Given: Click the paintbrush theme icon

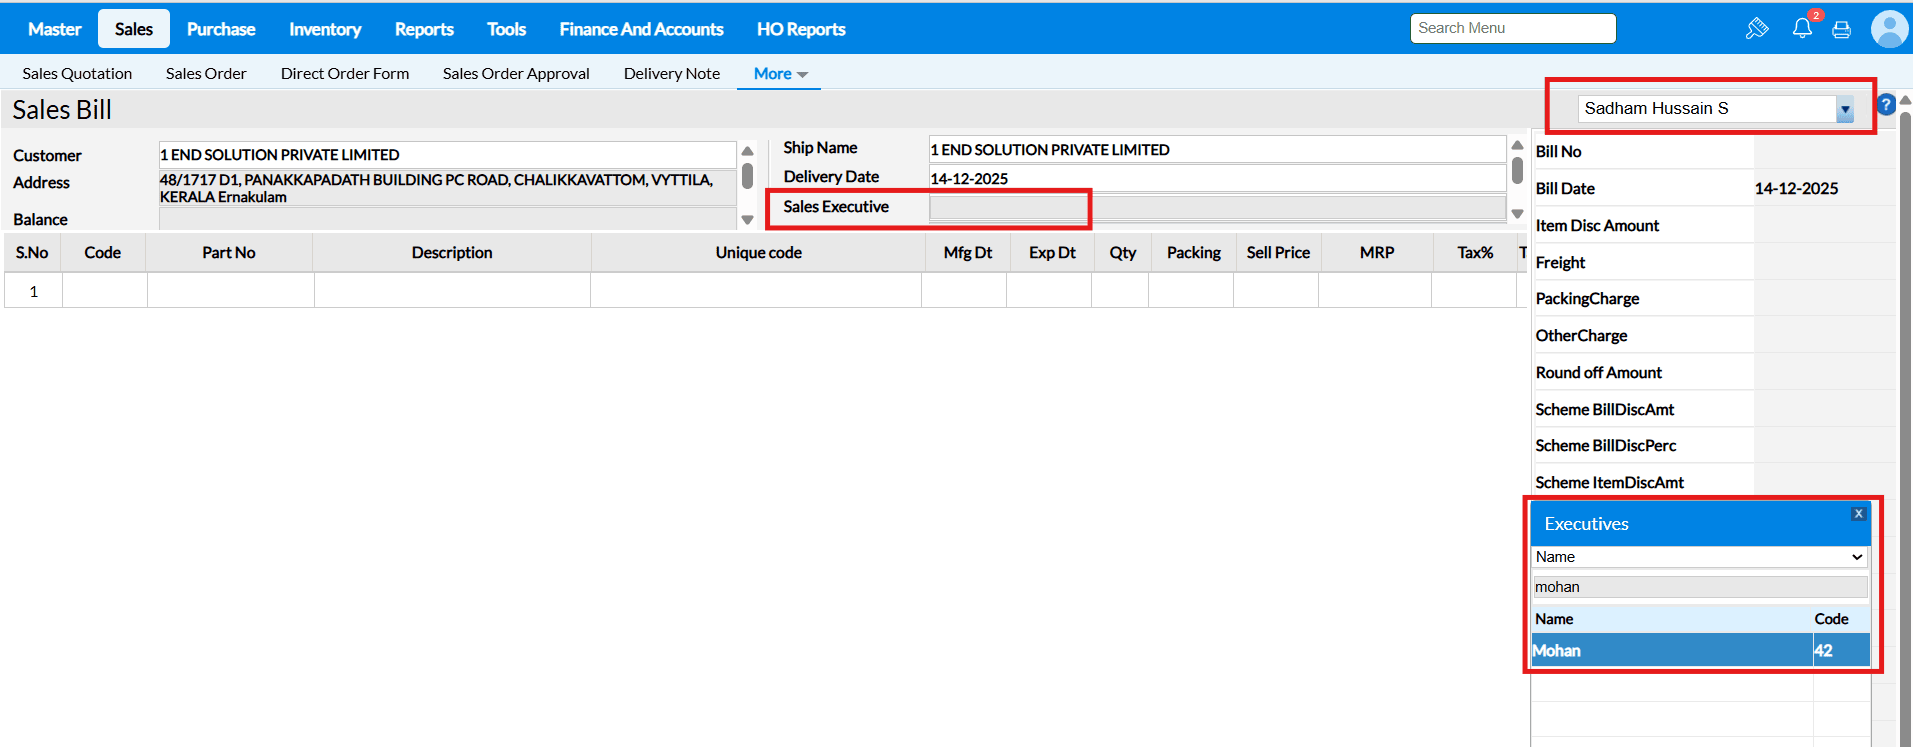Looking at the screenshot, I should click(1756, 29).
